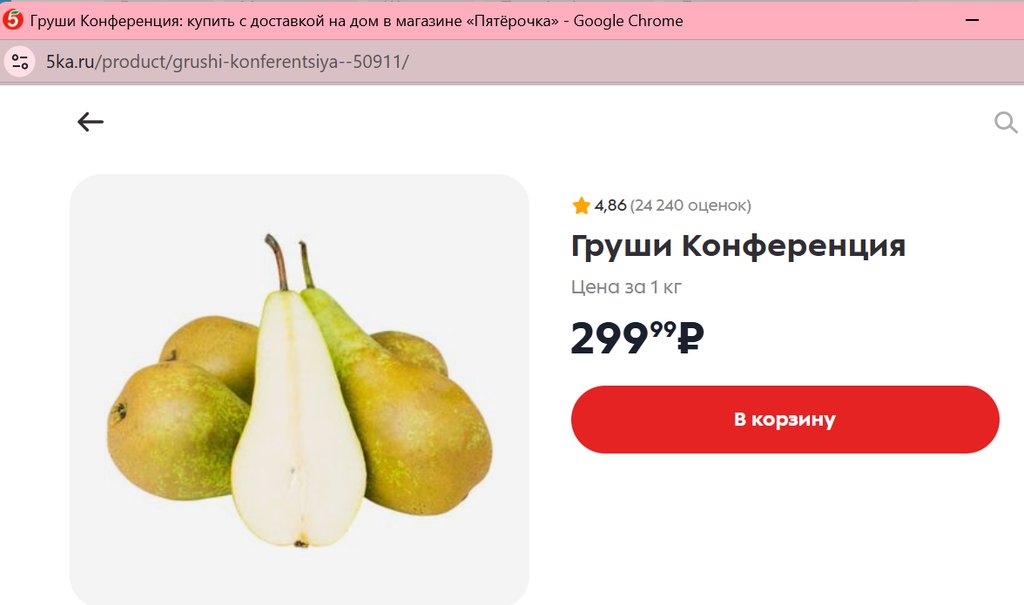The height and width of the screenshot is (605, 1024).
Task: Go back using the page's left arrow
Action: pyautogui.click(x=90, y=122)
